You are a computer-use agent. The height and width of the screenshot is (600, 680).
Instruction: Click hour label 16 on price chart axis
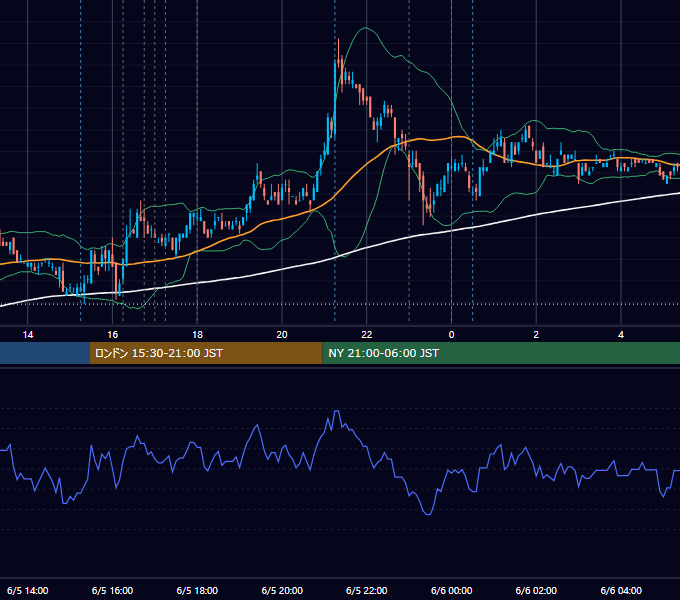pyautogui.click(x=112, y=335)
